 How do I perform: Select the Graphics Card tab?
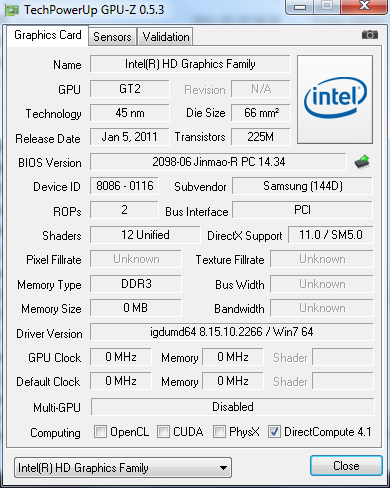coord(48,35)
